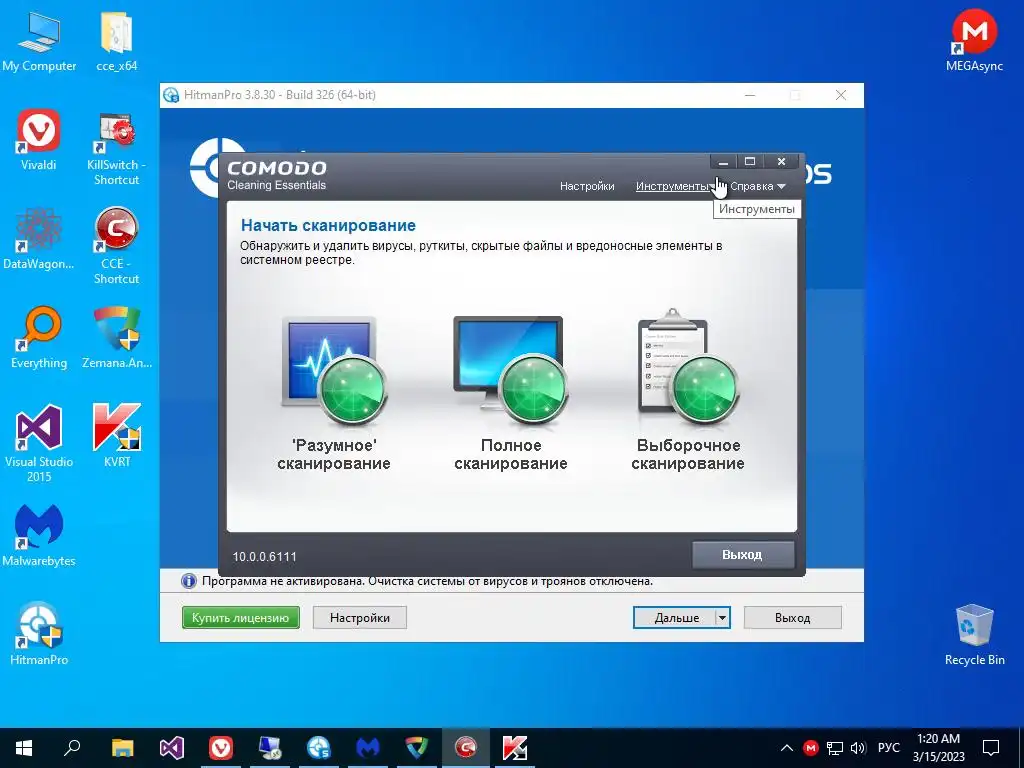The image size is (1024, 768).
Task: Maximize the Comodo Cleaning Essentials window
Action: [750, 162]
